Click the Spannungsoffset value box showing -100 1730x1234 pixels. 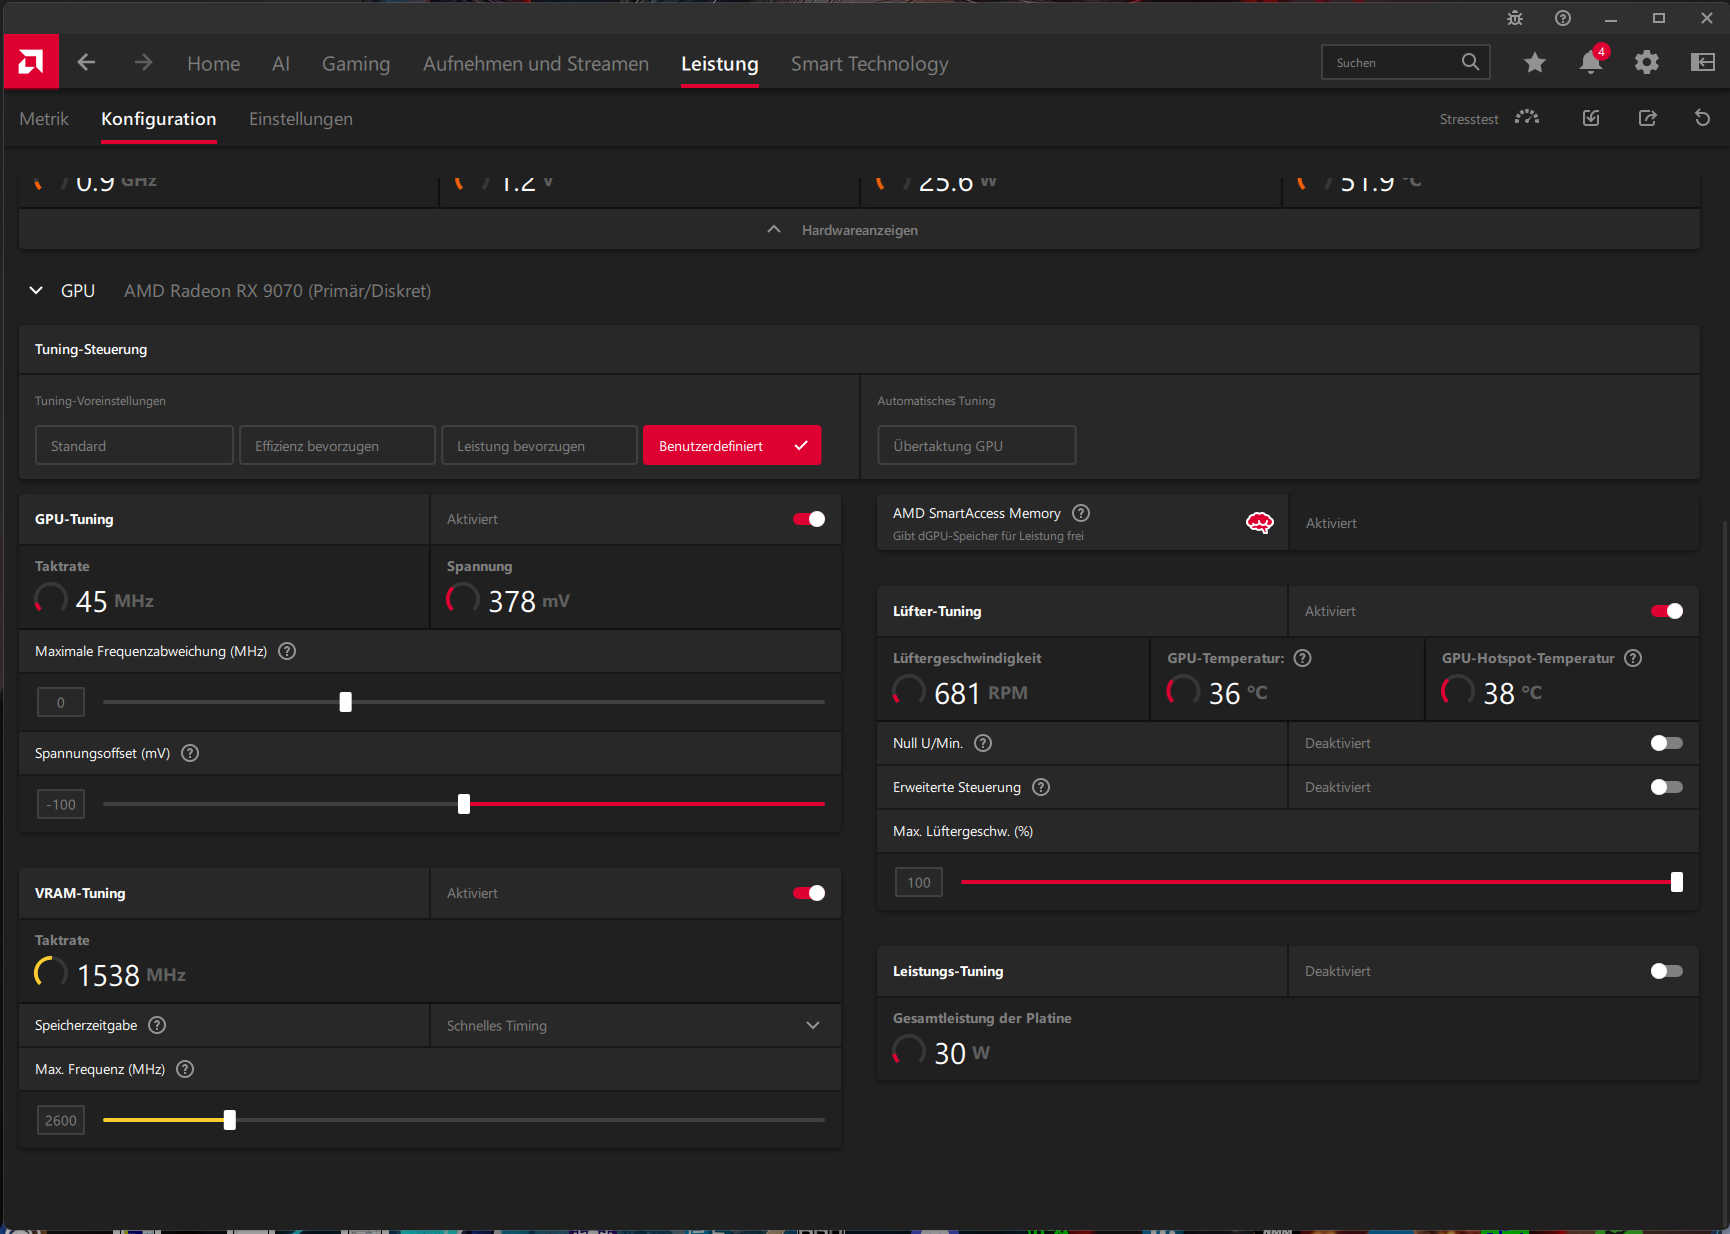61,804
